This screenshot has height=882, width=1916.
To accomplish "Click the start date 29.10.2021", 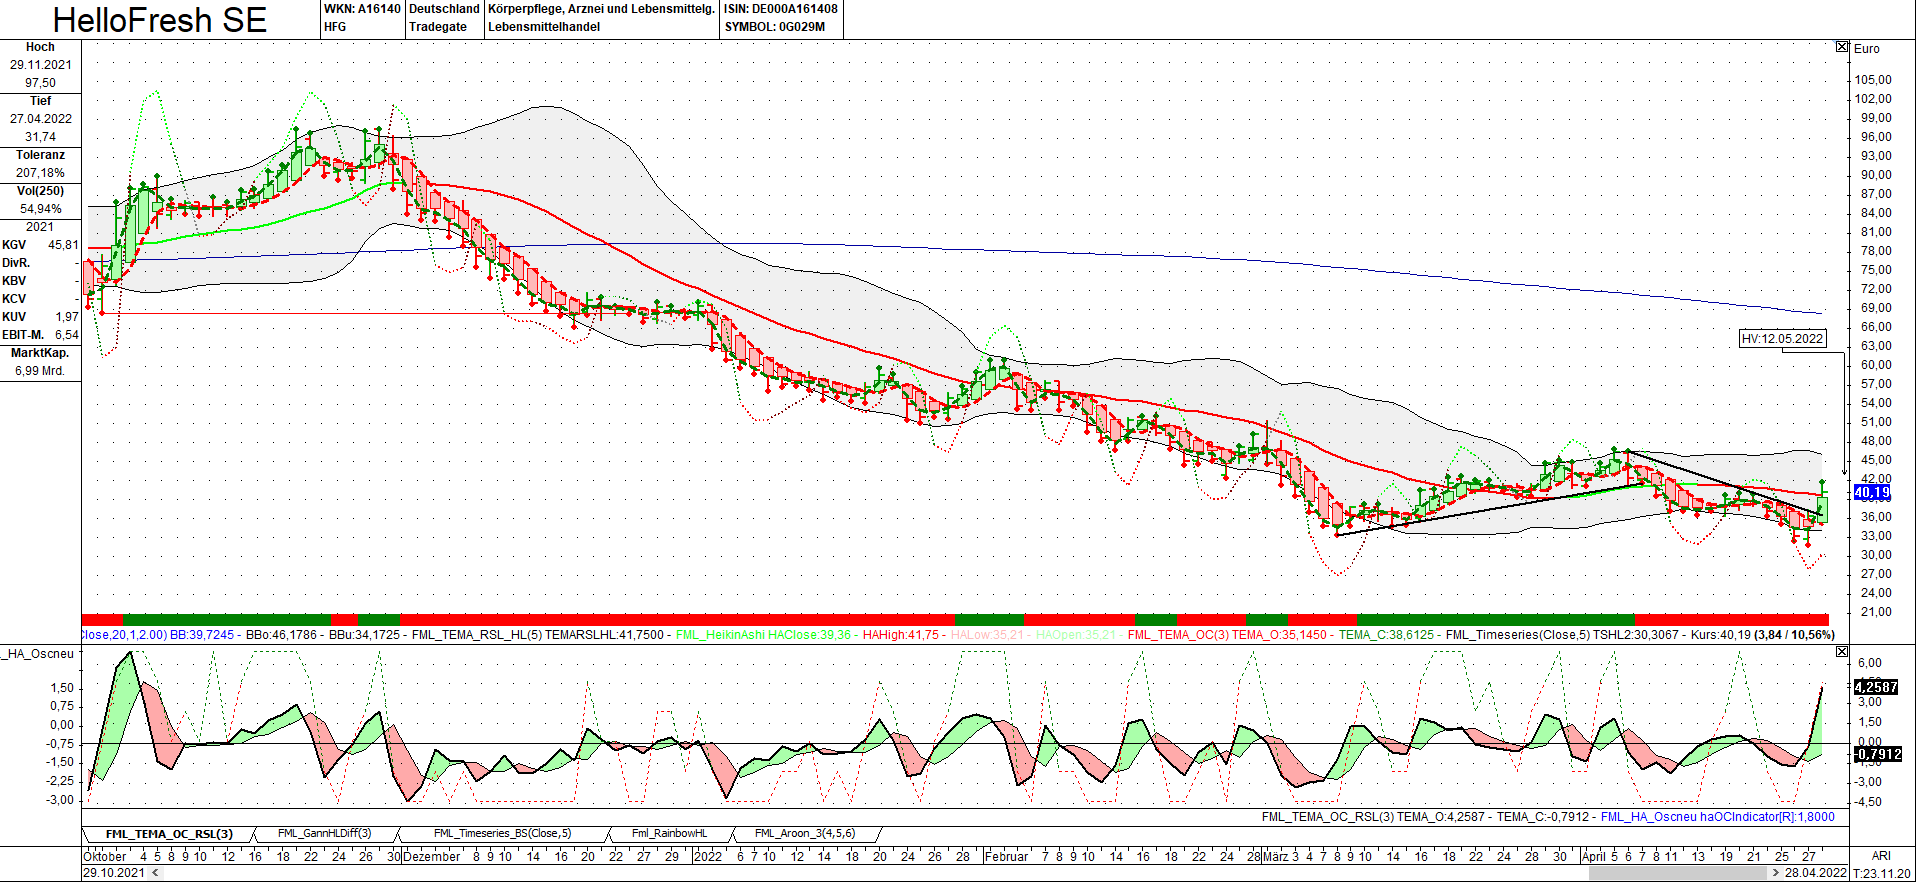I will 113,873.
